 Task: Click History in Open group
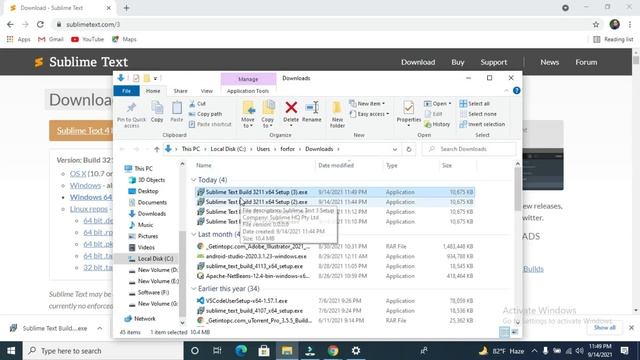tap(437, 124)
